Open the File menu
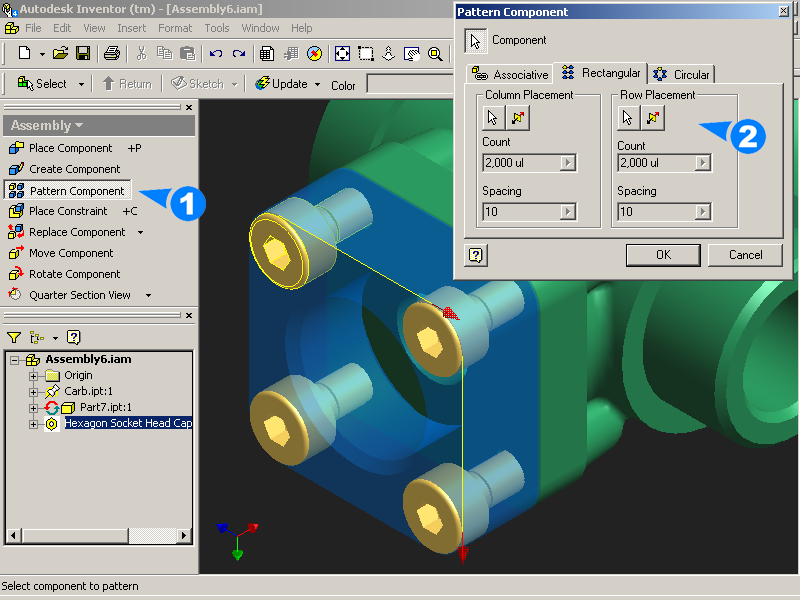The height and width of the screenshot is (600, 800). 33,28
